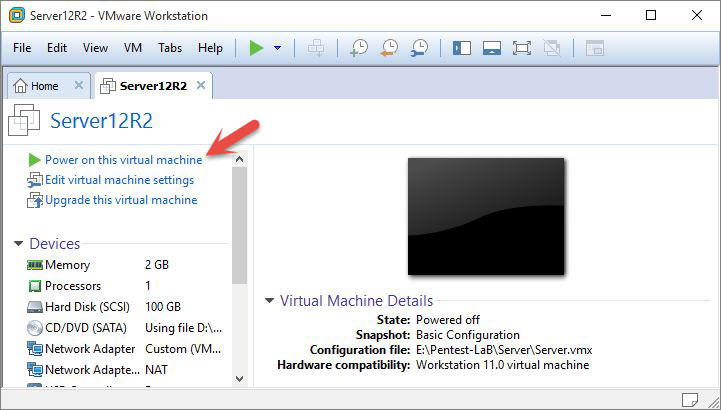Image resolution: width=721 pixels, height=410 pixels.
Task: Toggle the thumbnail bar toolbar icon
Action: 491,48
